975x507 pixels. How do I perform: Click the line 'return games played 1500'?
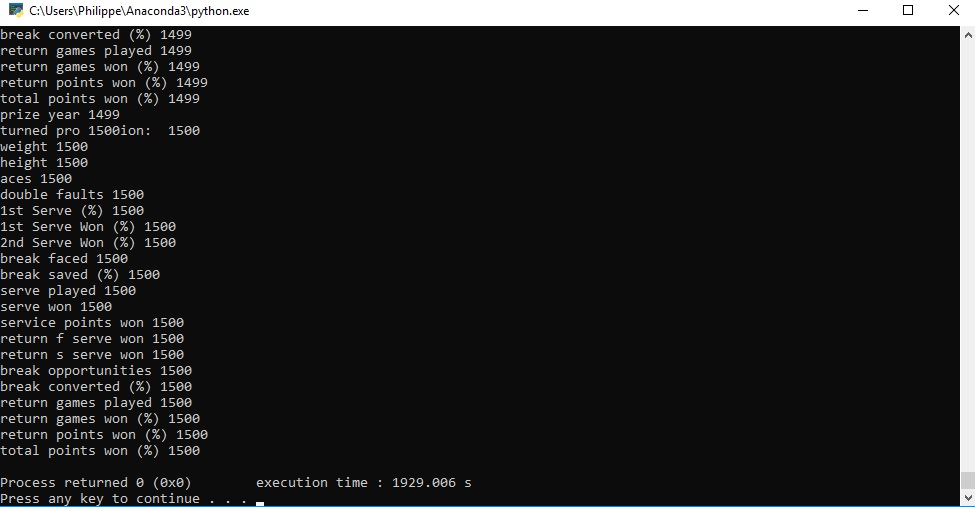tap(96, 403)
